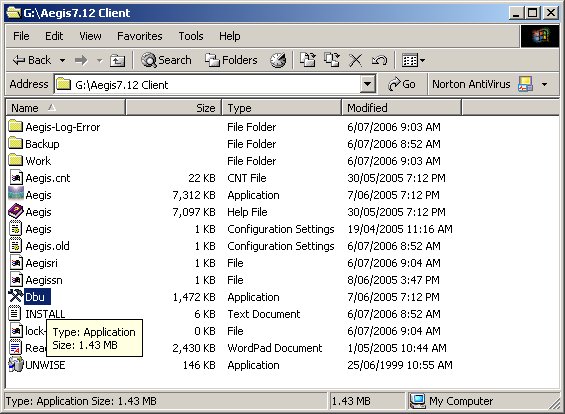Click the Undo toolbar icon
Viewport: 565px width, 414px height.
[379, 60]
